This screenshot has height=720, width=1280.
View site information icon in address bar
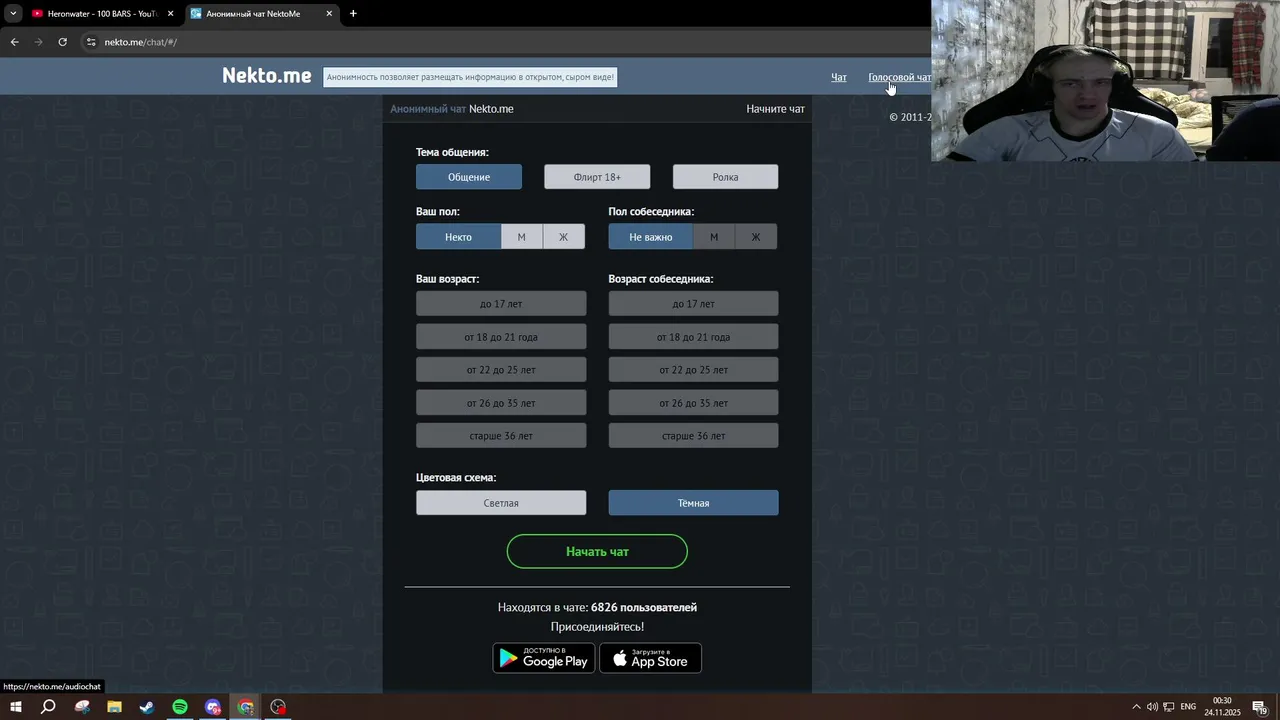[x=91, y=42]
